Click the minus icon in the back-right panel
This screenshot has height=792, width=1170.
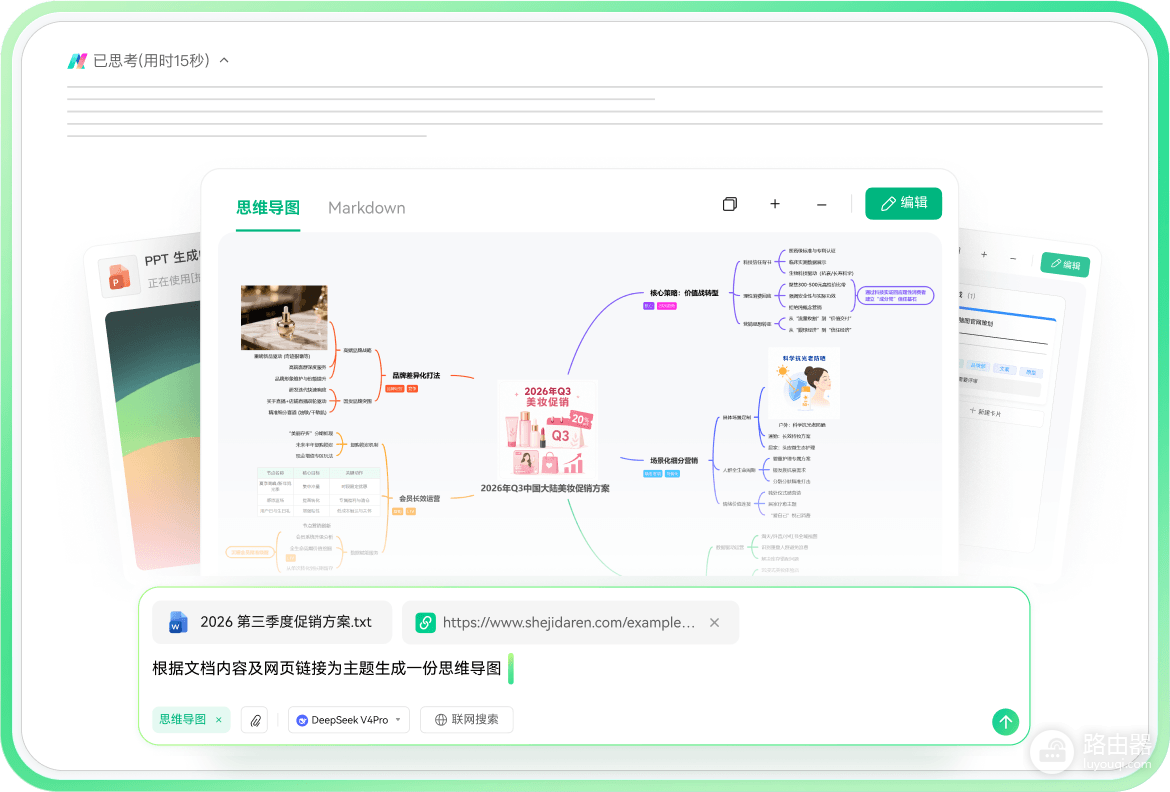pyautogui.click(x=1013, y=258)
